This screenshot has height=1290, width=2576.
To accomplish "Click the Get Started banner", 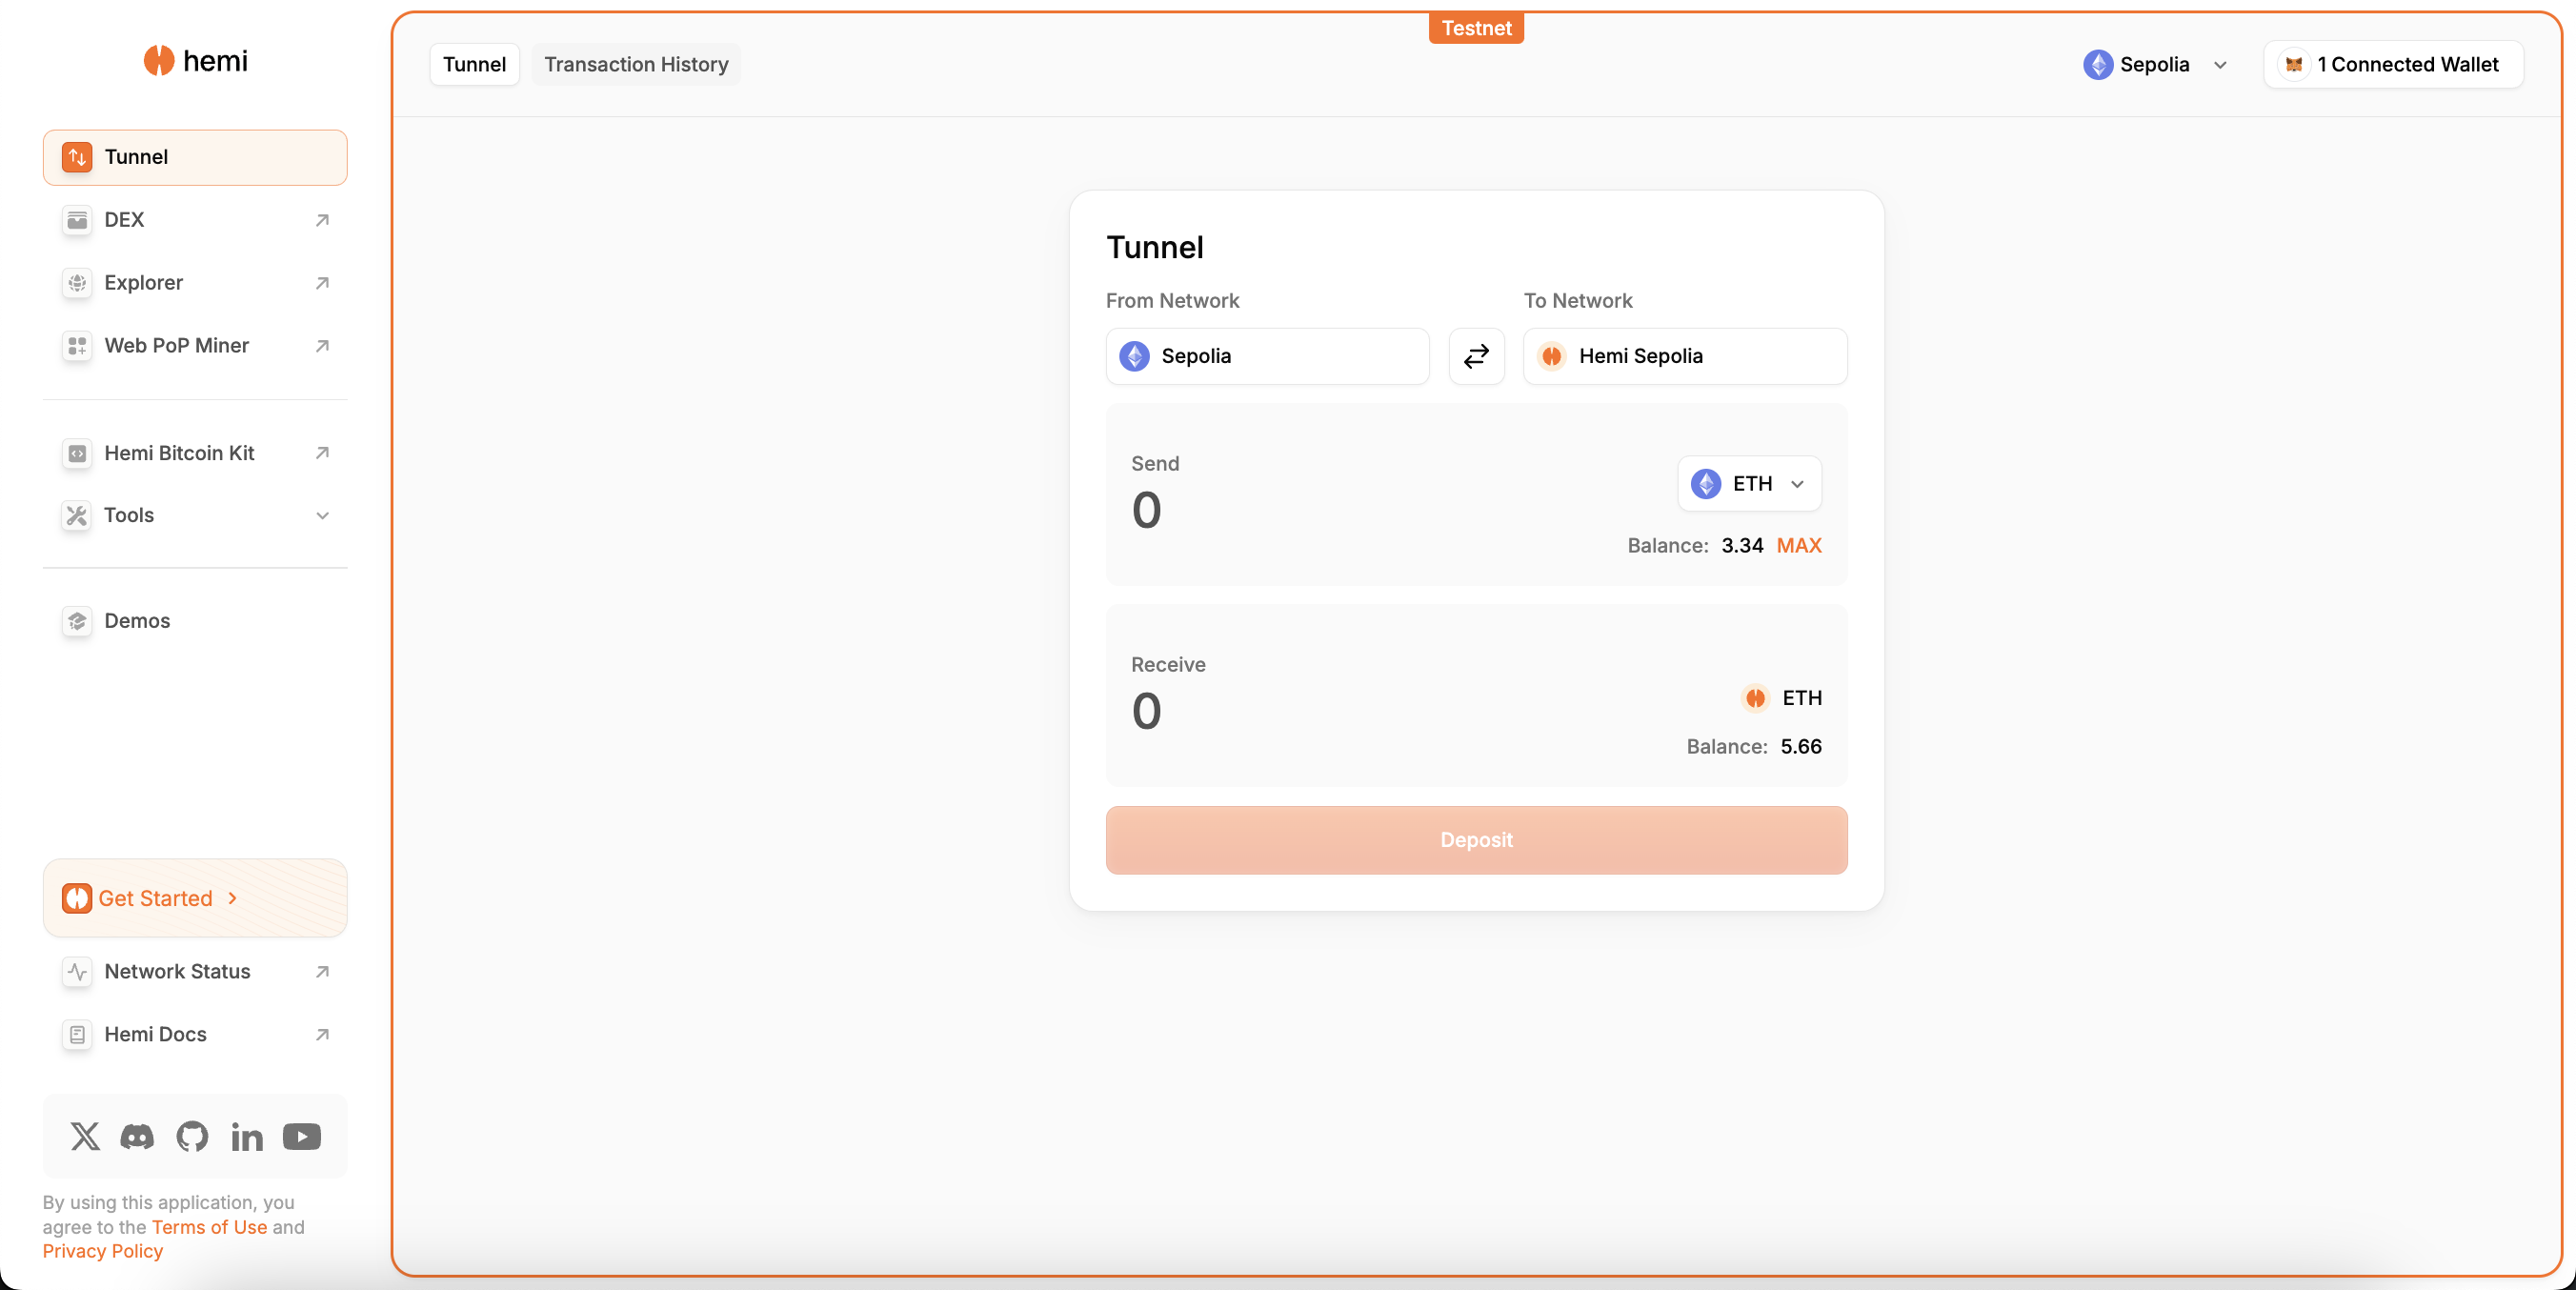I will (195, 898).
